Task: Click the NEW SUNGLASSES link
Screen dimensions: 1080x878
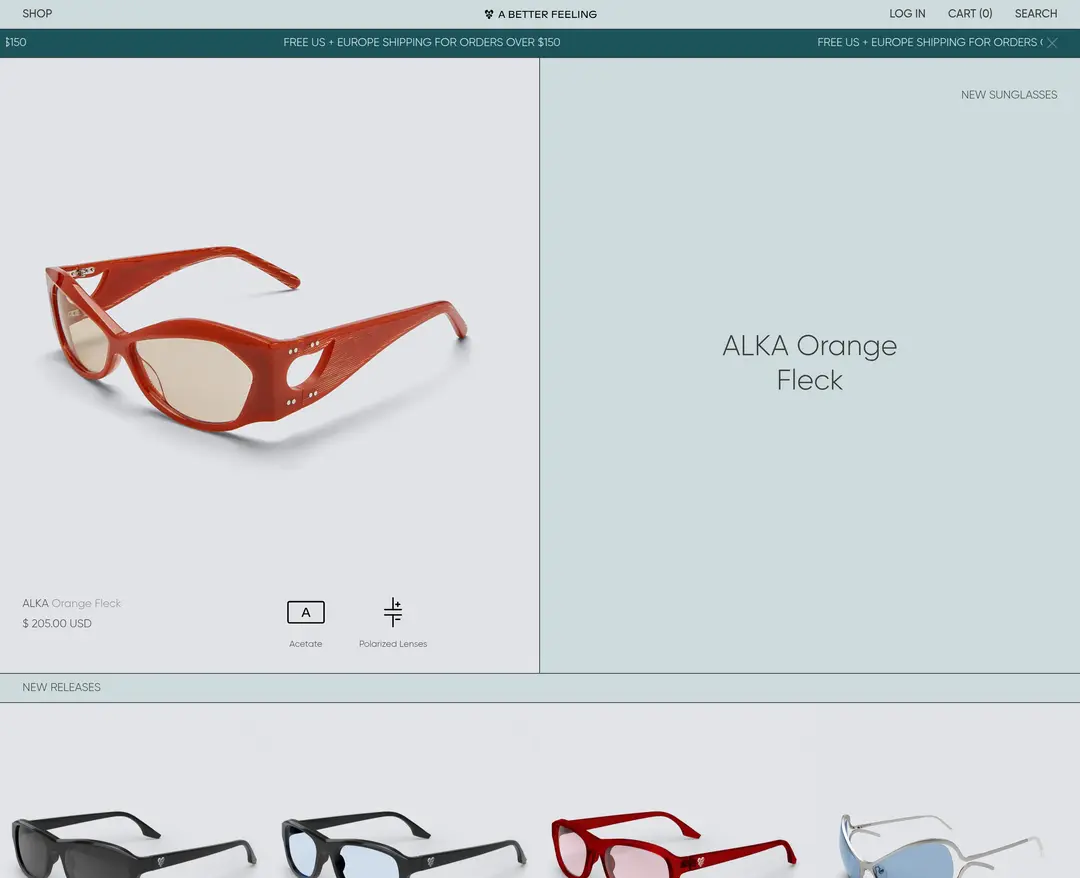Action: (x=1009, y=95)
